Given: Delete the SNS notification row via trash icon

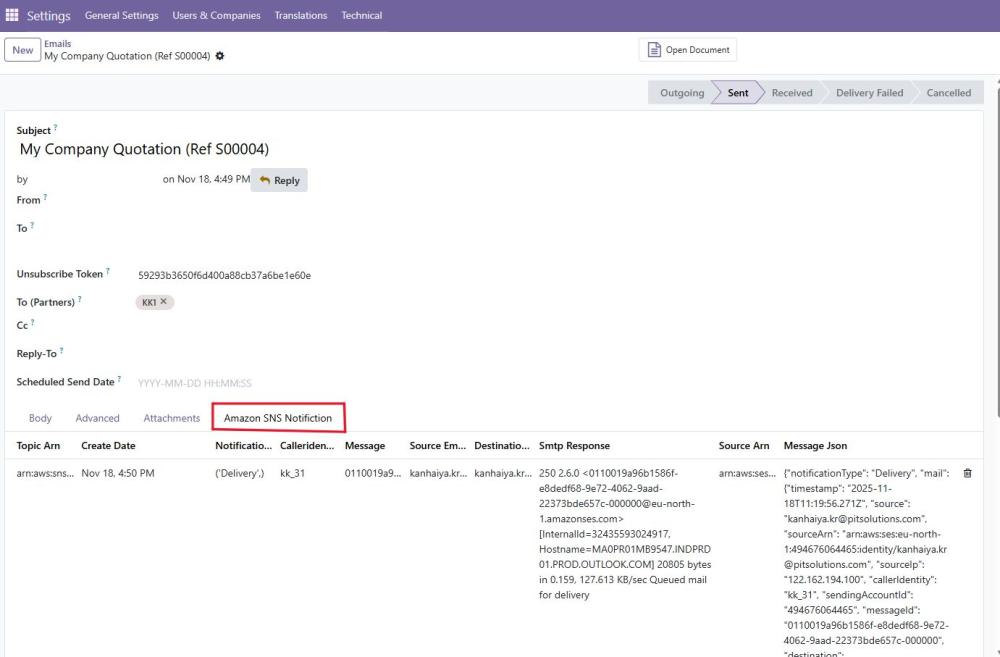Looking at the screenshot, I should [966, 473].
